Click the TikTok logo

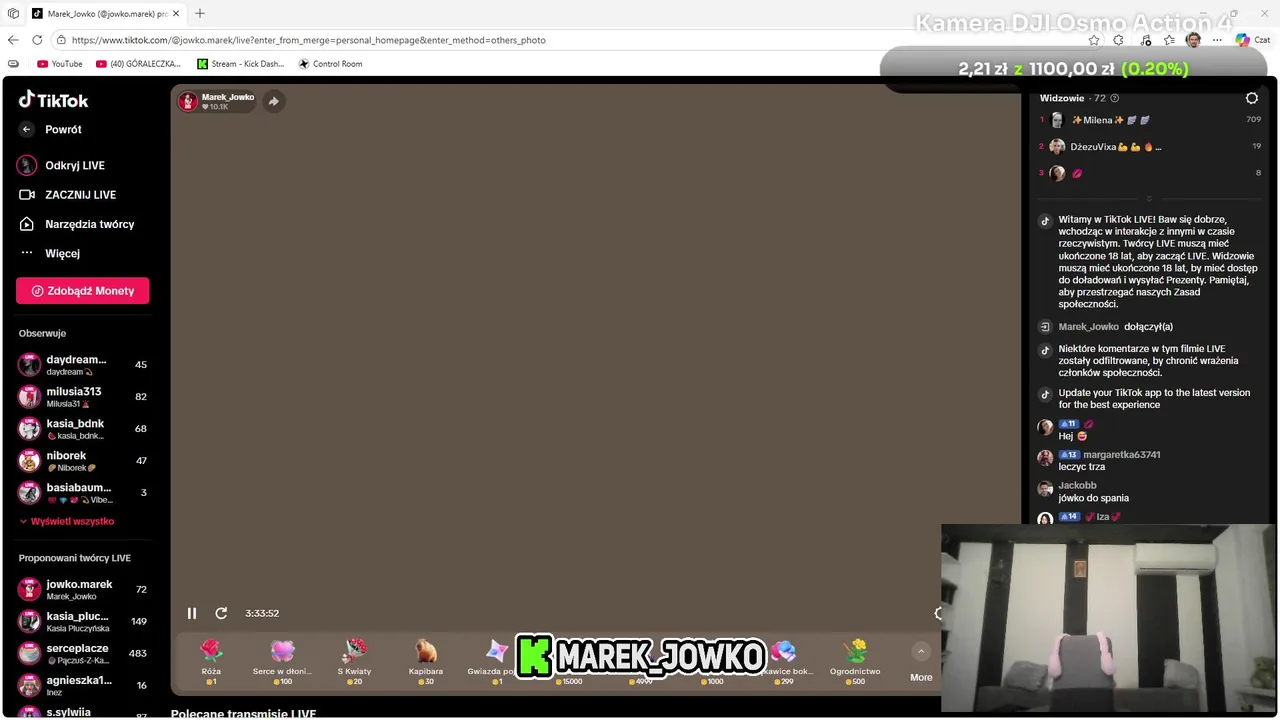[54, 100]
